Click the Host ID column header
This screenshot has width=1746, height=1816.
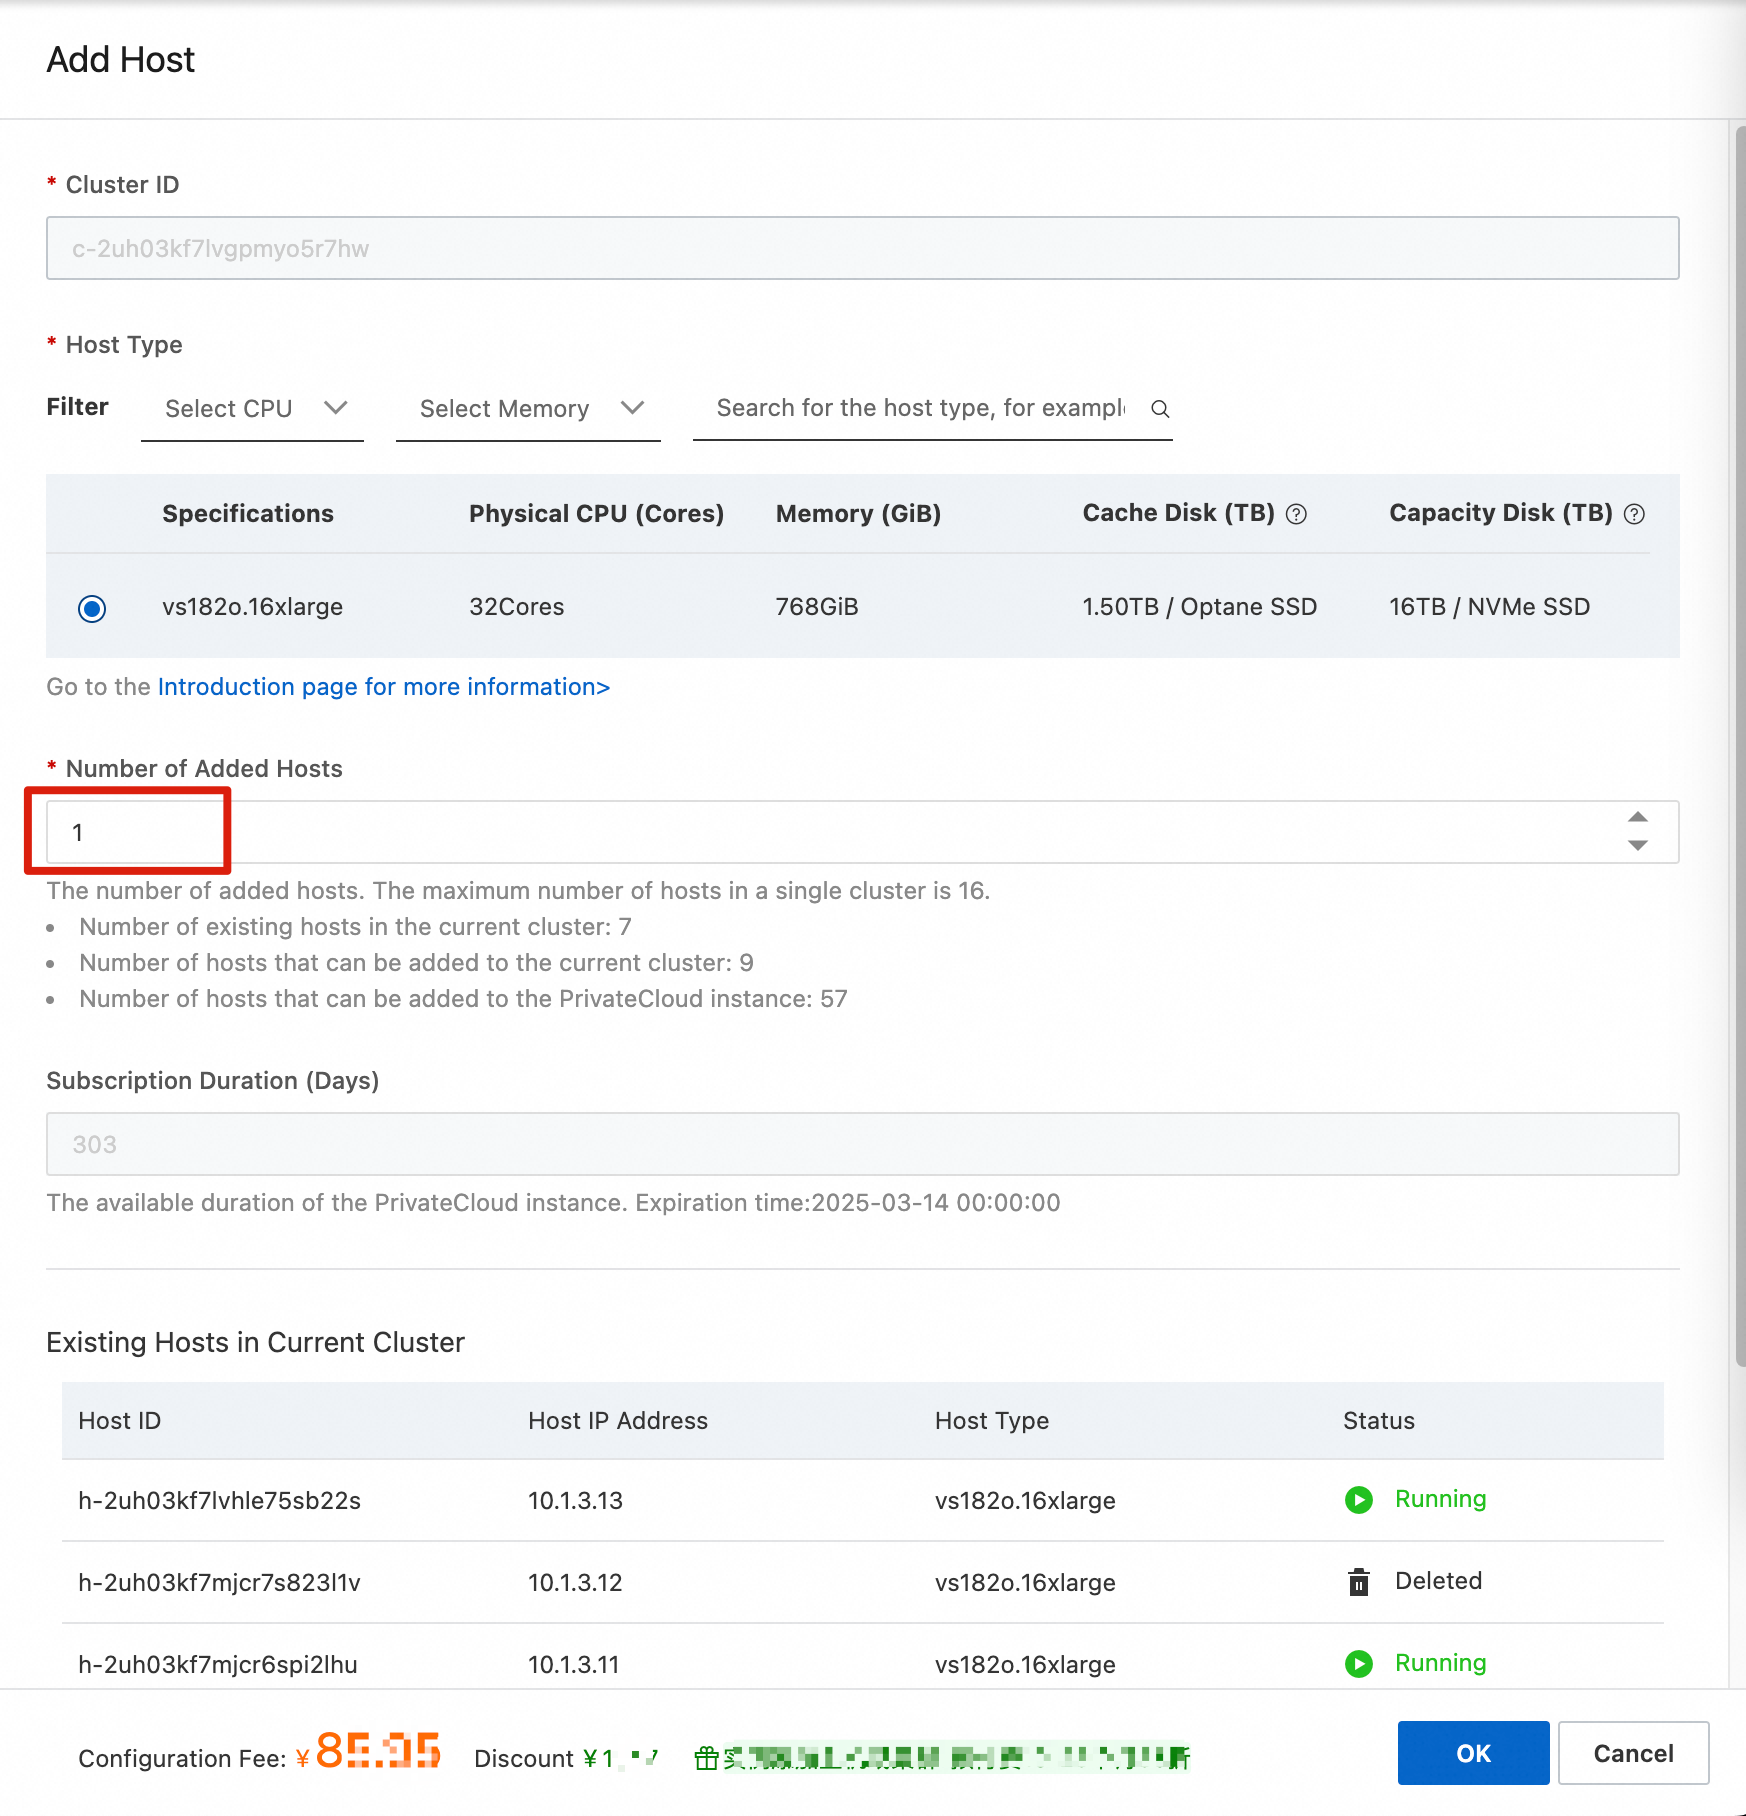(120, 1421)
